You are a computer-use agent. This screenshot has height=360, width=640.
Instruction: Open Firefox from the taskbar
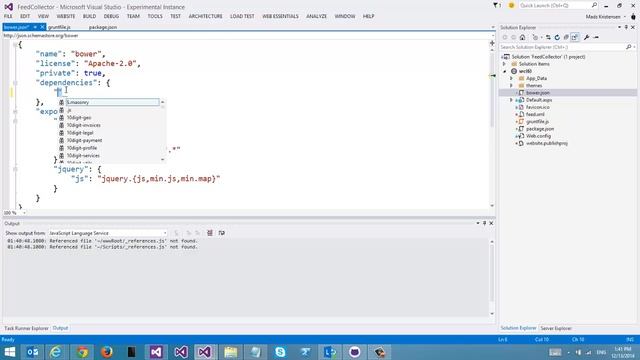tap(107, 352)
